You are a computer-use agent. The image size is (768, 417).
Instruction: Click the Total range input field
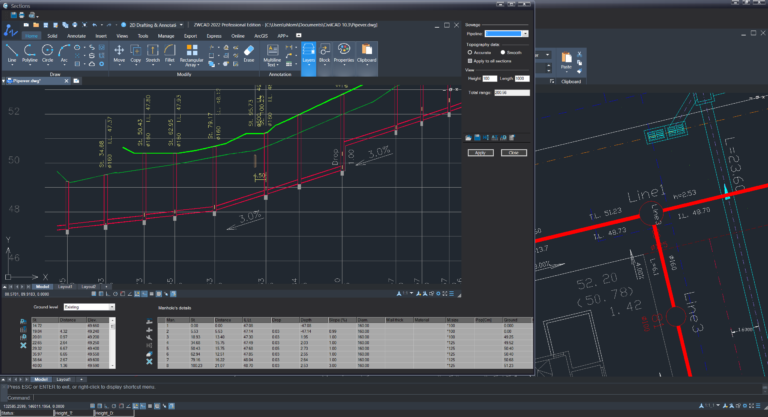pyautogui.click(x=510, y=92)
